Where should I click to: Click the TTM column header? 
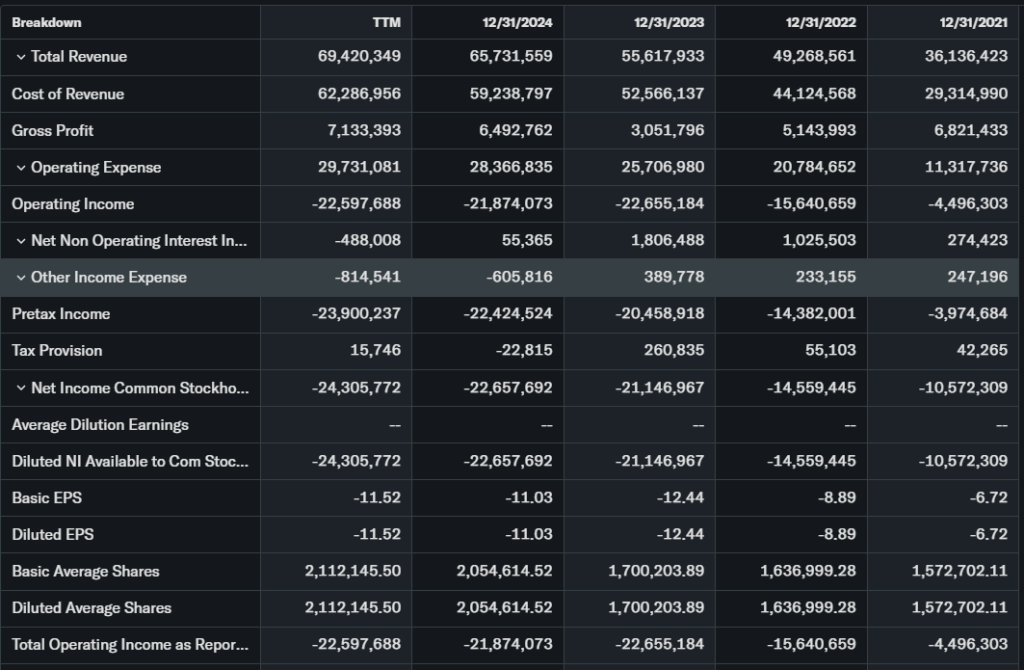point(385,22)
